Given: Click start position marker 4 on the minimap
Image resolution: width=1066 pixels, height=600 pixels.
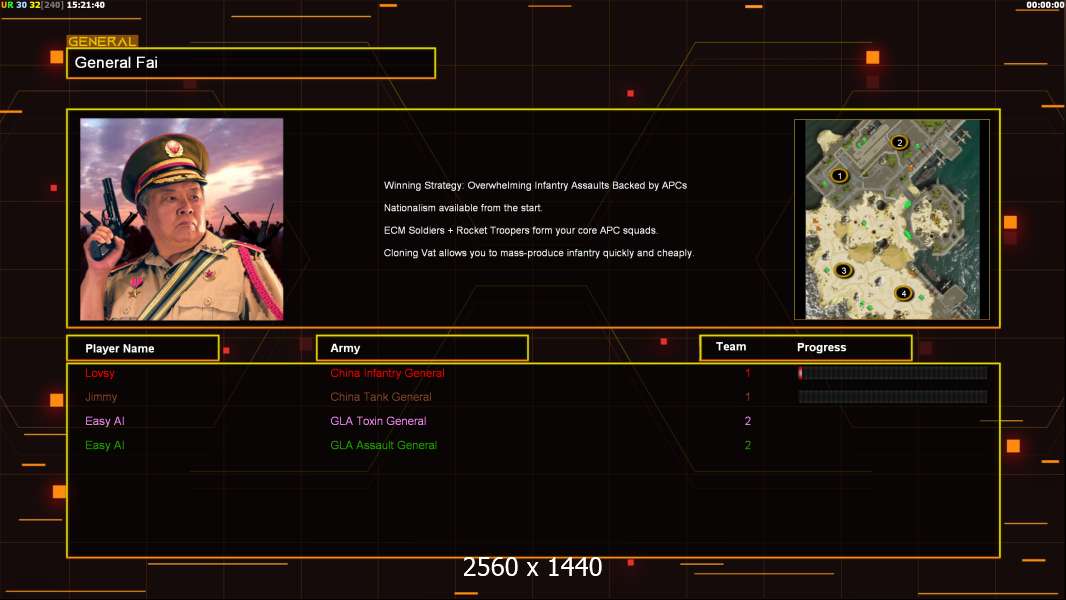Looking at the screenshot, I should click(904, 294).
